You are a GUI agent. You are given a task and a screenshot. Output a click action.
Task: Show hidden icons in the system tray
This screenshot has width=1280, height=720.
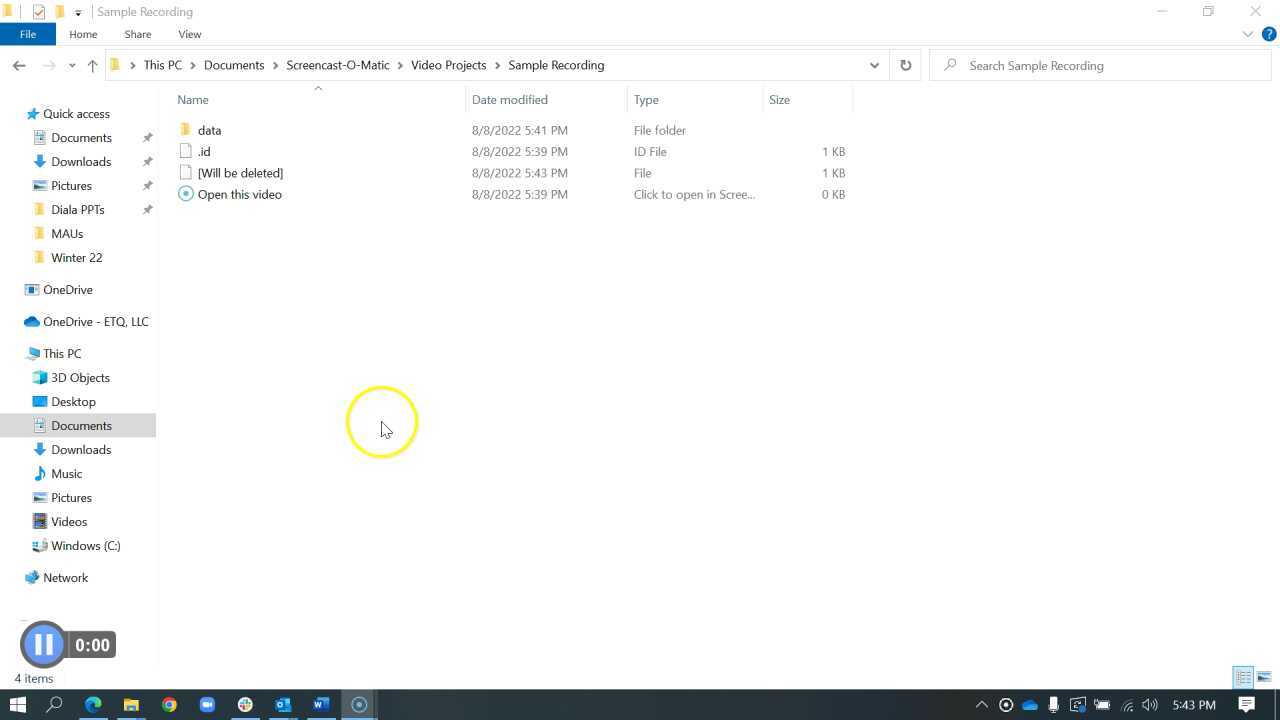coord(983,704)
